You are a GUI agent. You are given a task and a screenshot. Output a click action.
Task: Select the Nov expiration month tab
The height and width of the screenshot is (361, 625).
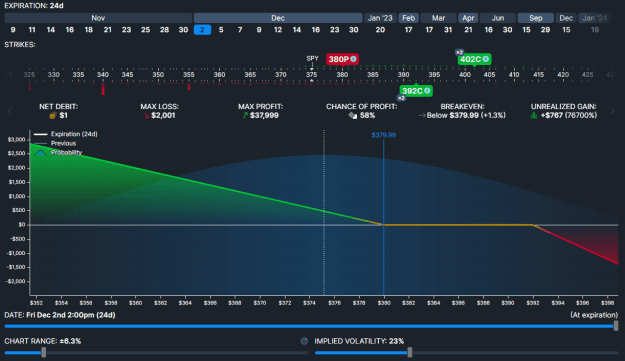(98, 18)
